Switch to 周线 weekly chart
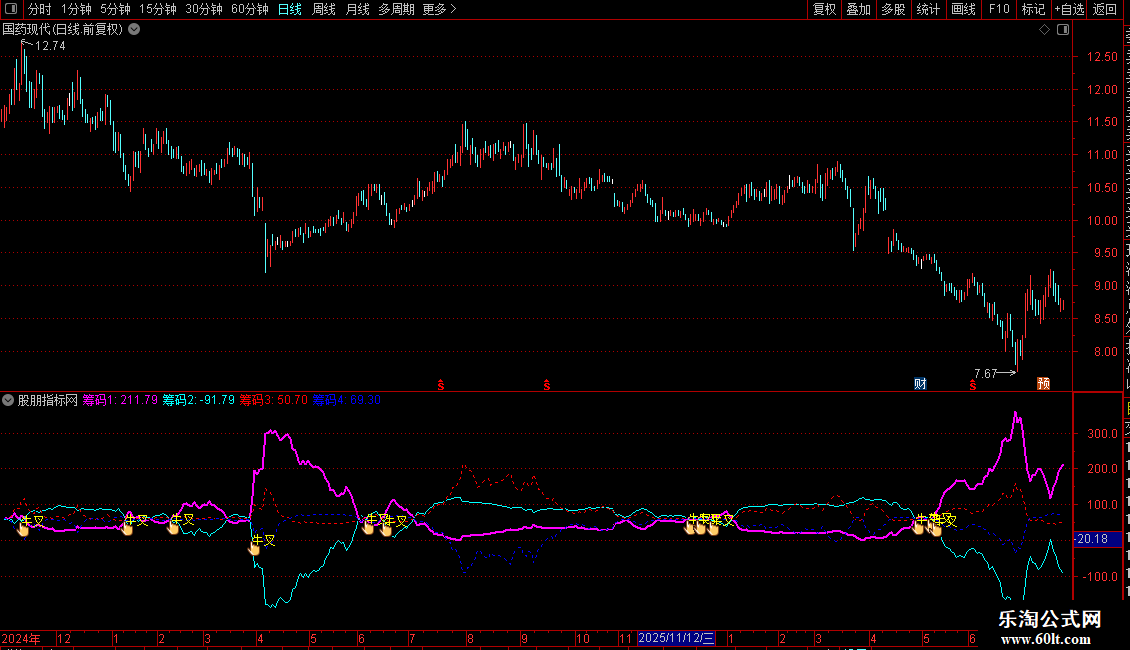 (x=324, y=9)
